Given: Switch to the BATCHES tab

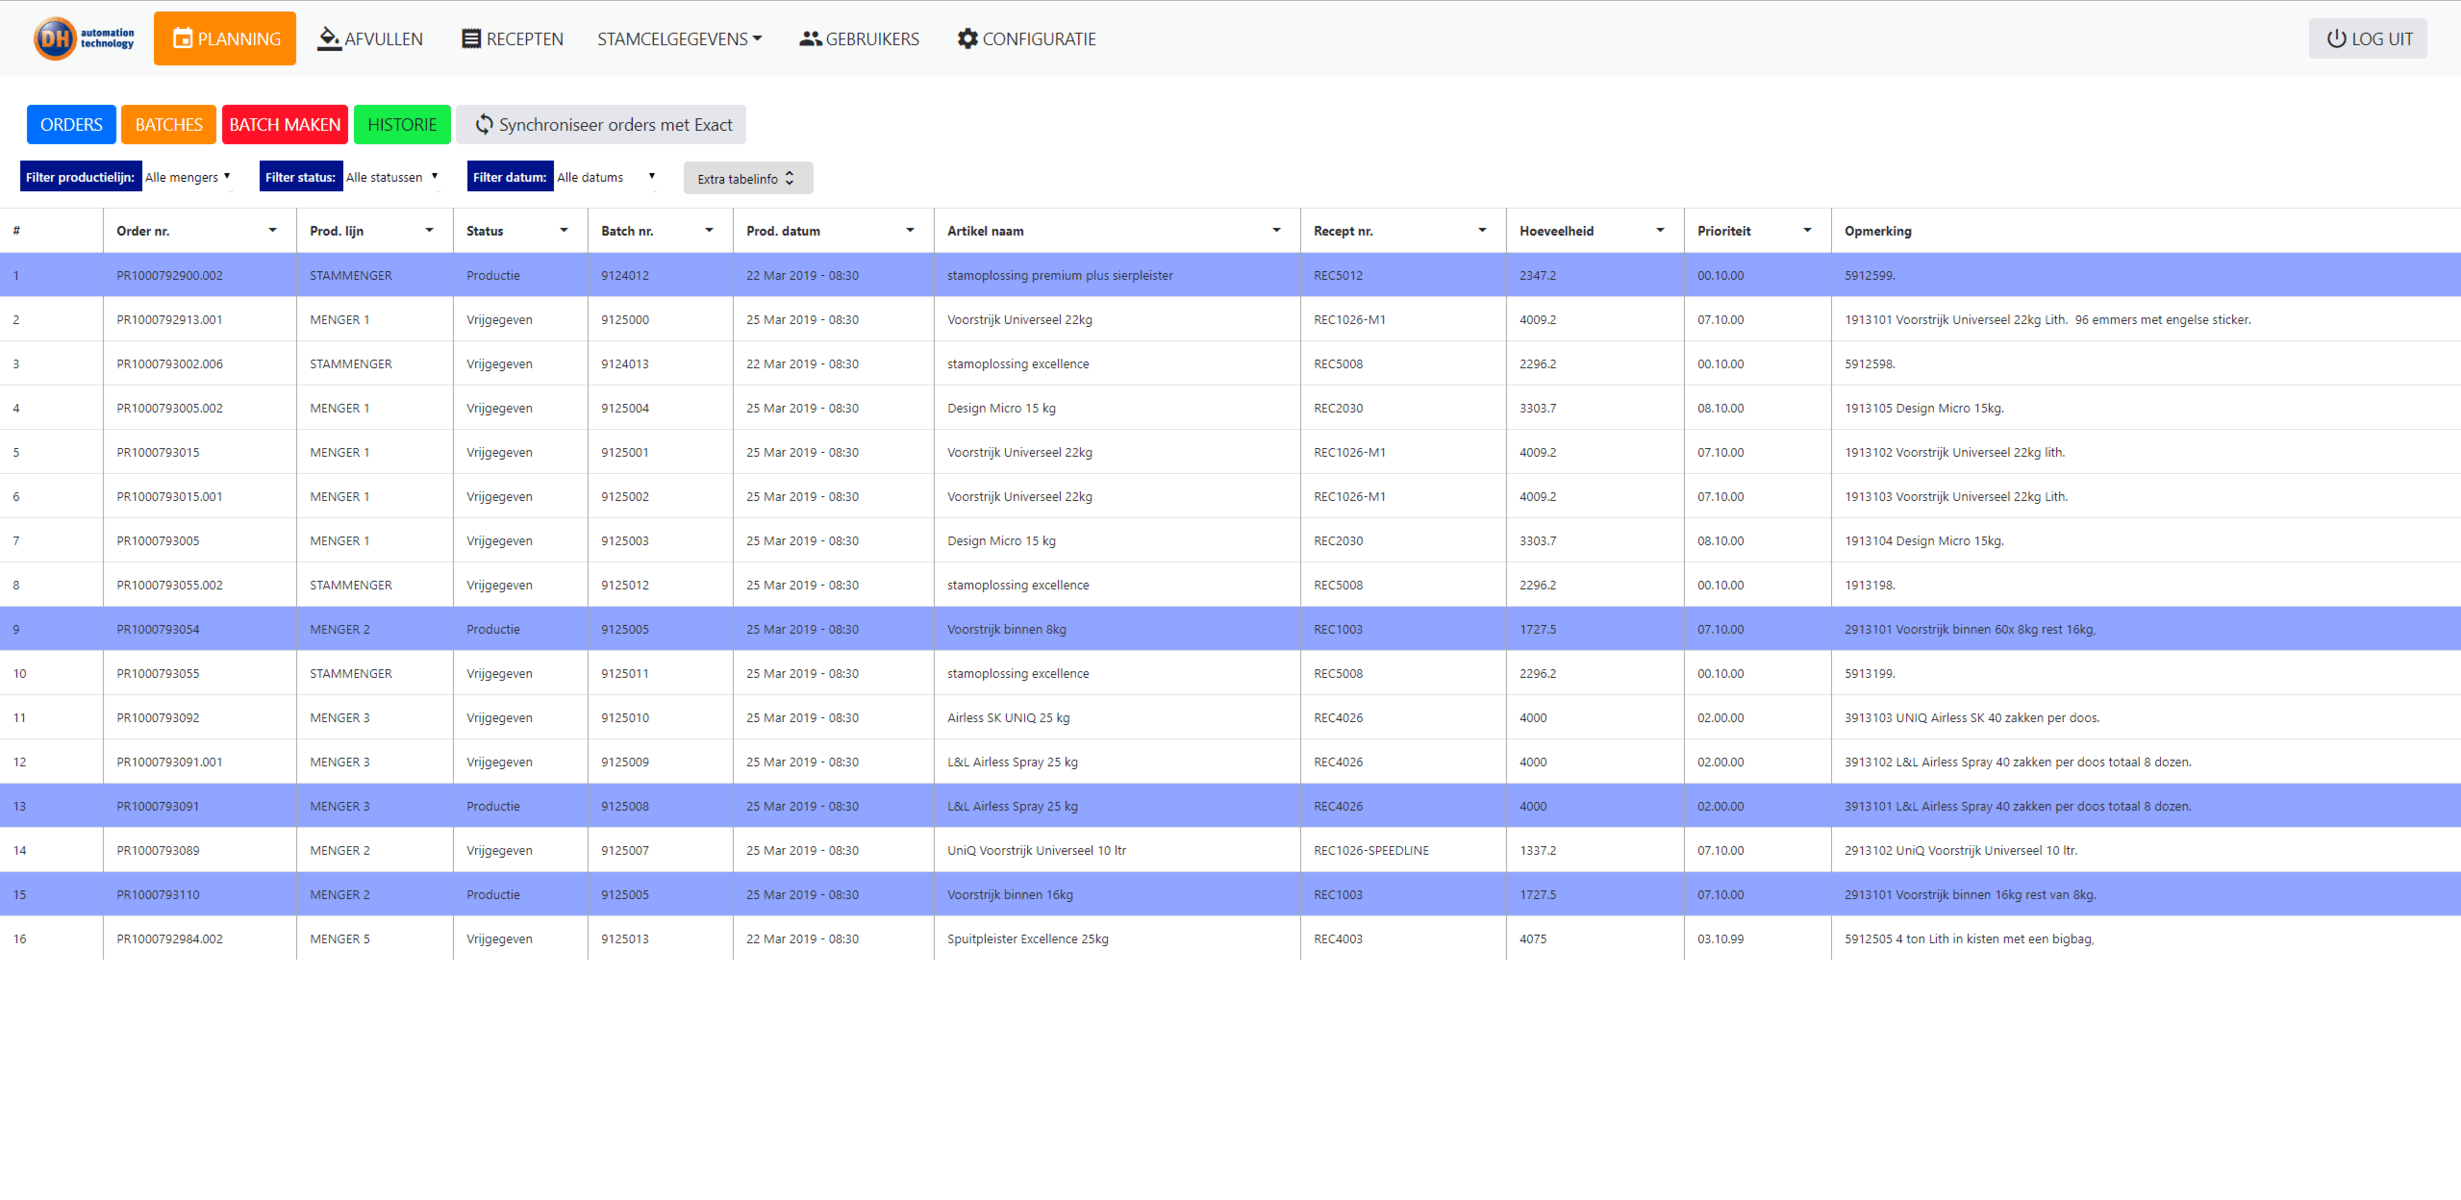Looking at the screenshot, I should point(167,124).
